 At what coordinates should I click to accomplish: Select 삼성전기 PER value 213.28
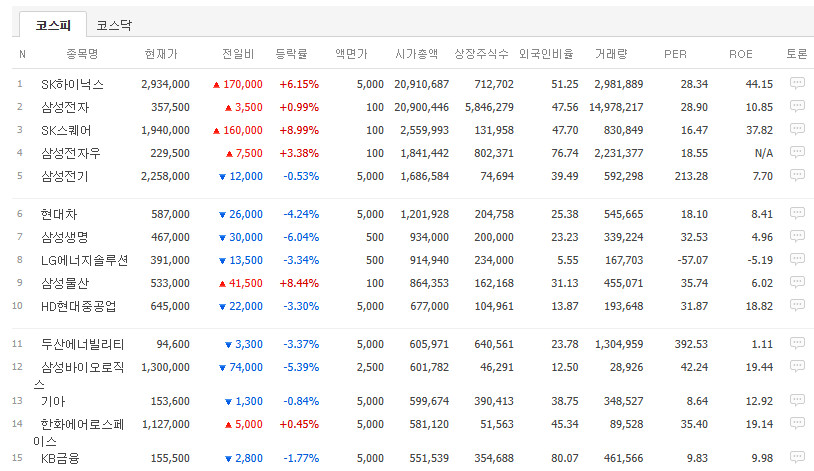[x=691, y=176]
